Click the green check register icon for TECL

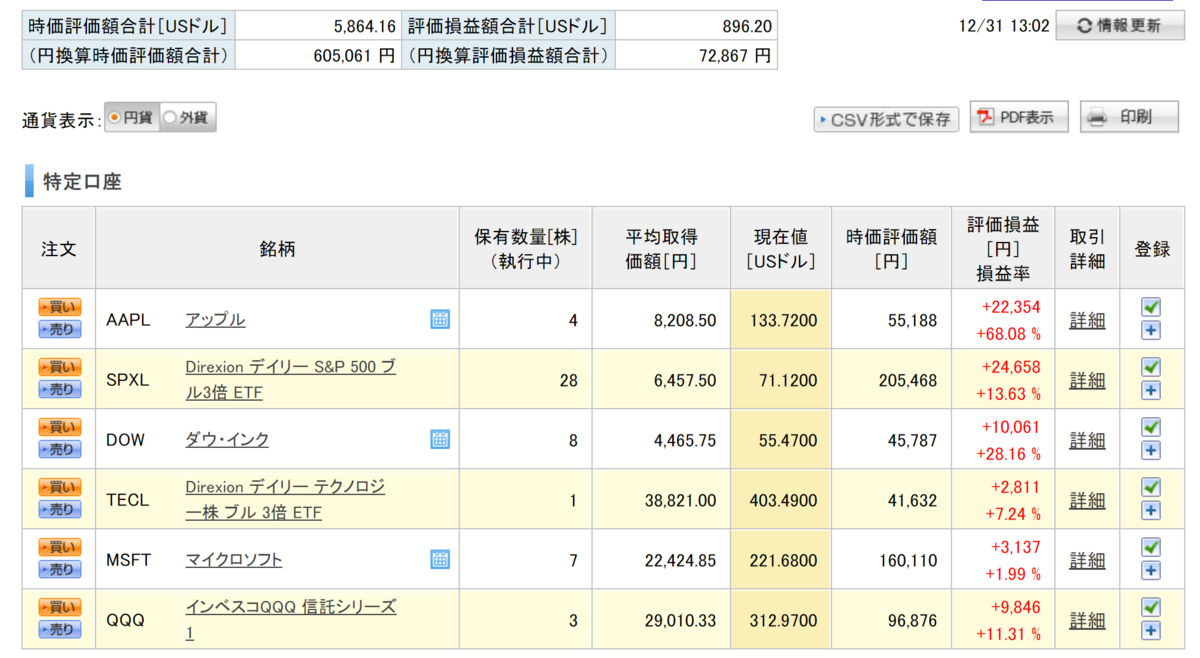coord(1151,487)
